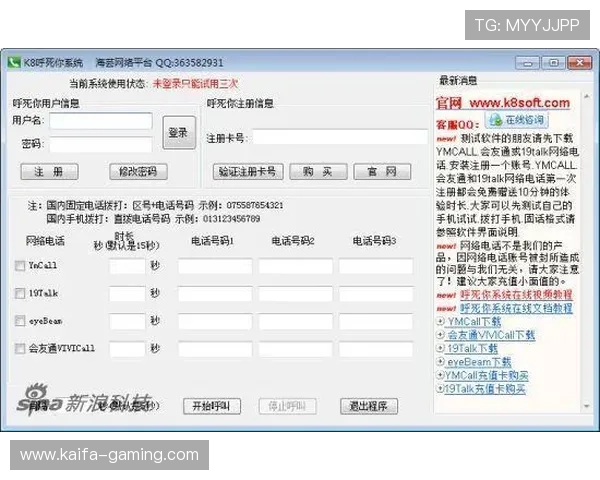Check the 会友通VIVICall option

(x=20, y=348)
